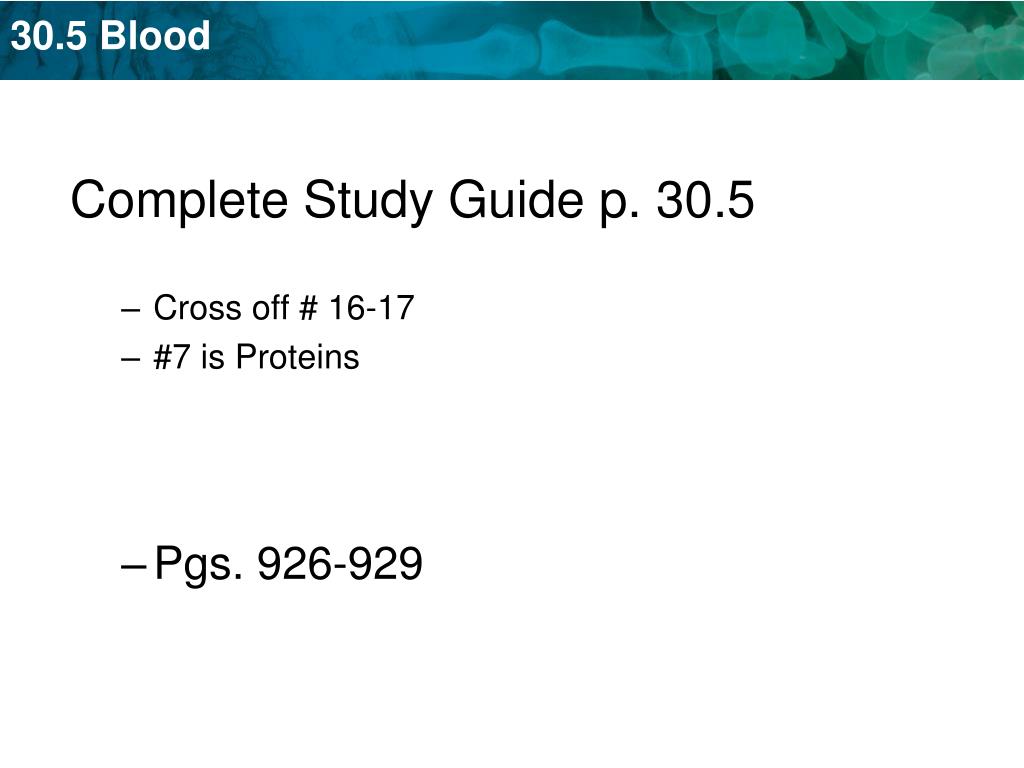This screenshot has width=1024, height=768.
Task: Click the "Pgs." abbreviation
Action: pyautogui.click(x=199, y=564)
